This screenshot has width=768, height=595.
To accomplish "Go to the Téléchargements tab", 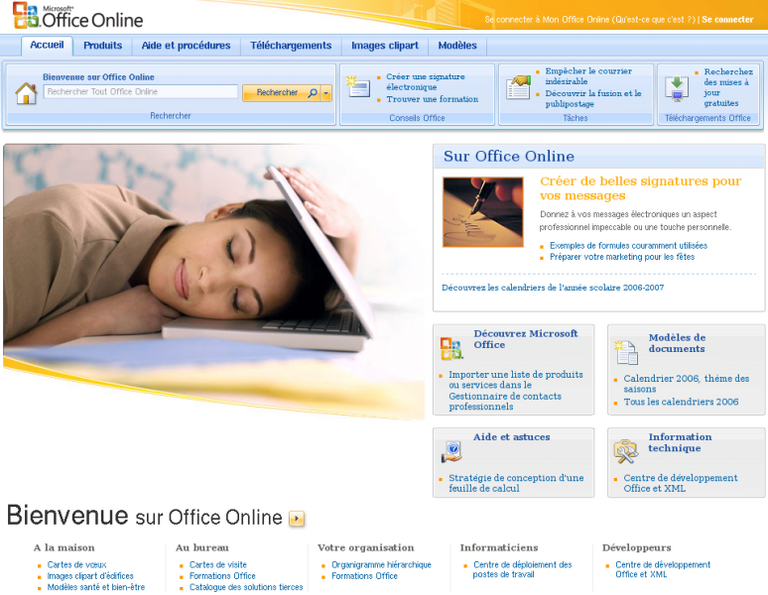I will (x=291, y=46).
